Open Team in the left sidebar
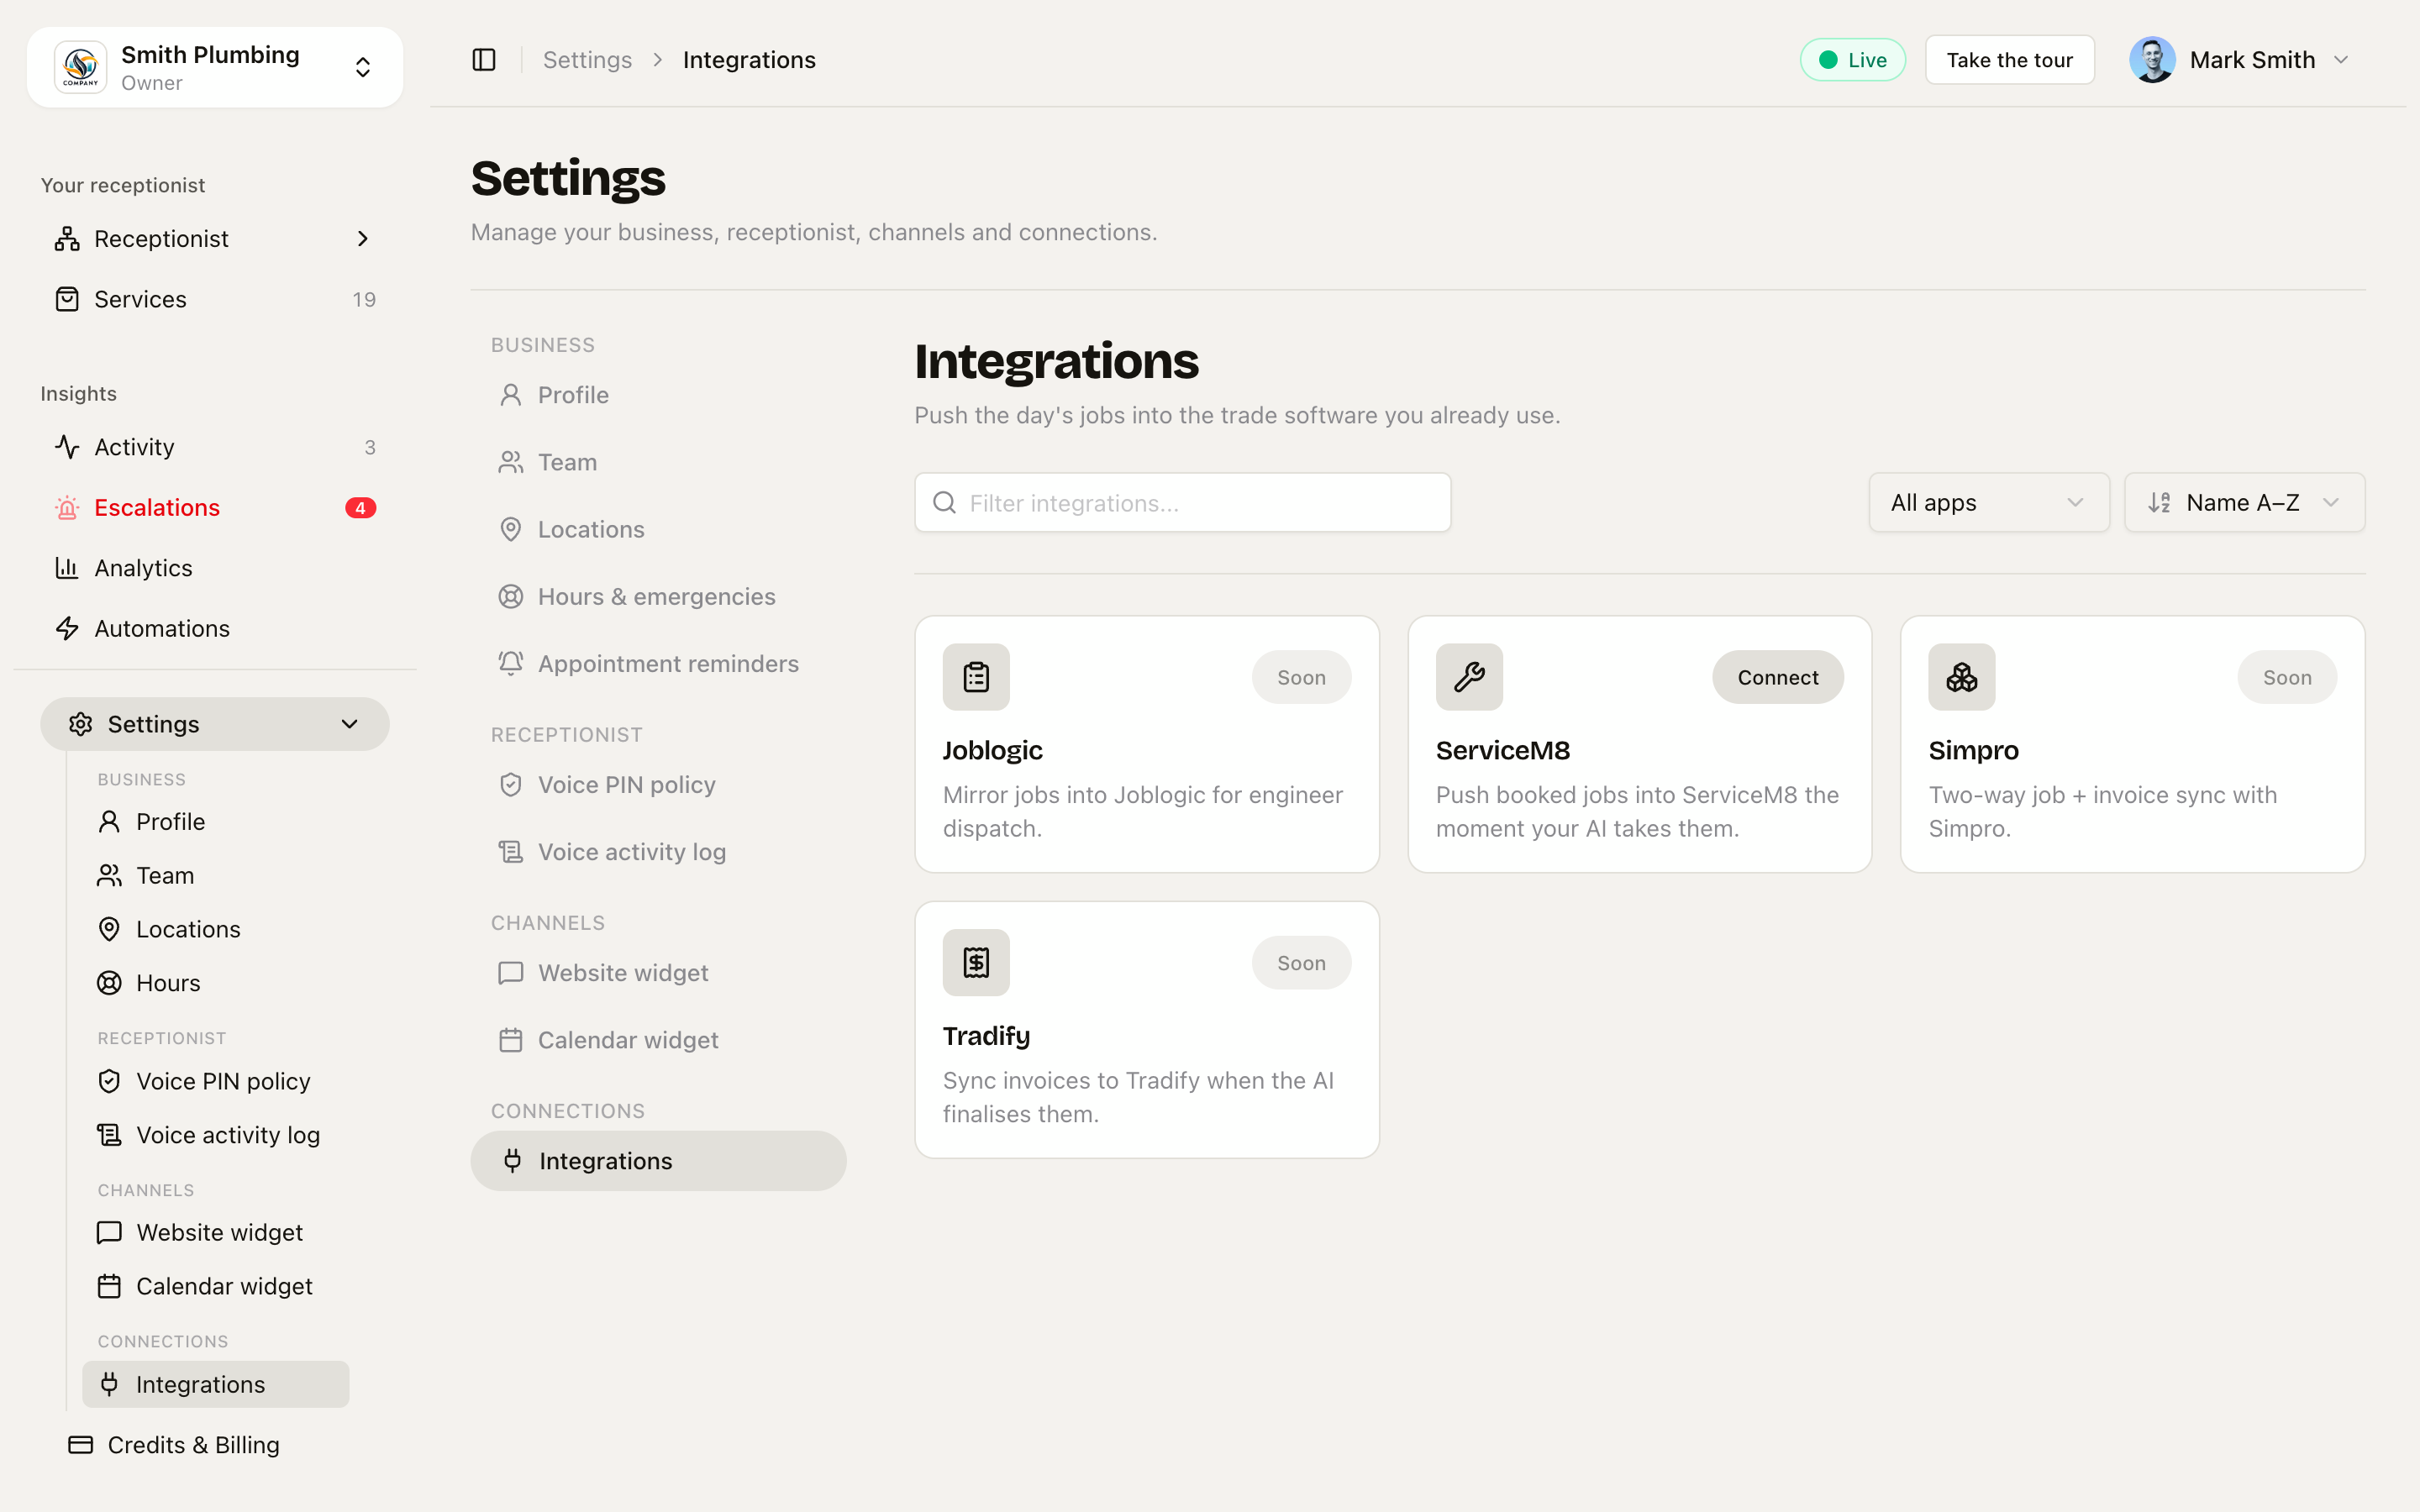Viewport: 2420px width, 1512px height. coord(216,876)
